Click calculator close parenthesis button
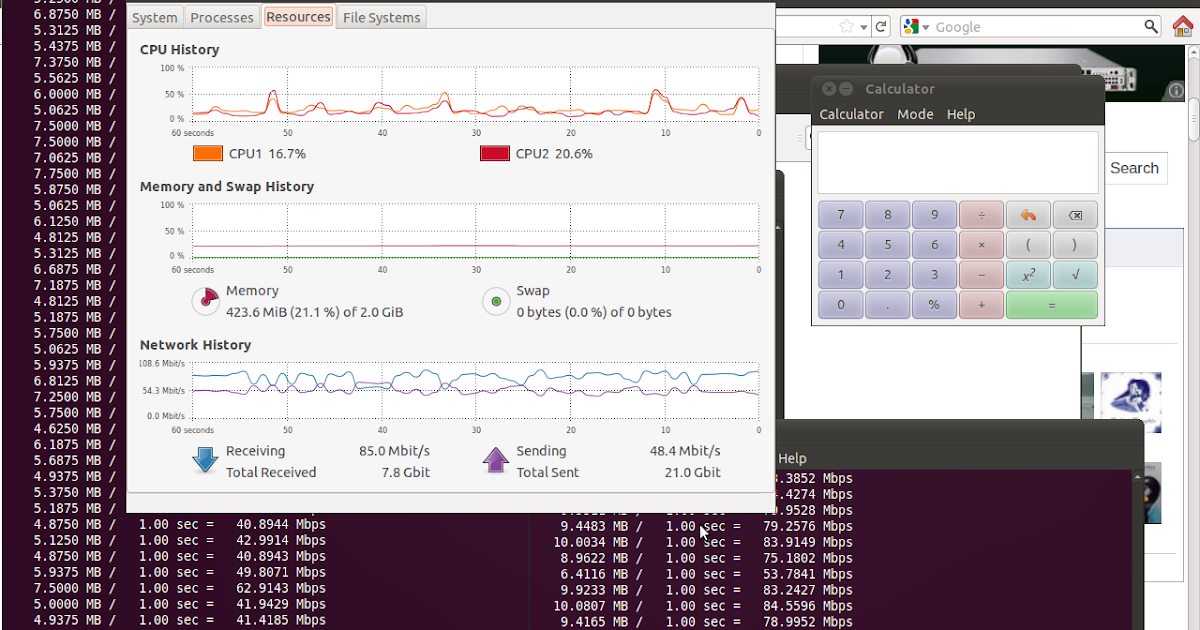 point(1075,245)
